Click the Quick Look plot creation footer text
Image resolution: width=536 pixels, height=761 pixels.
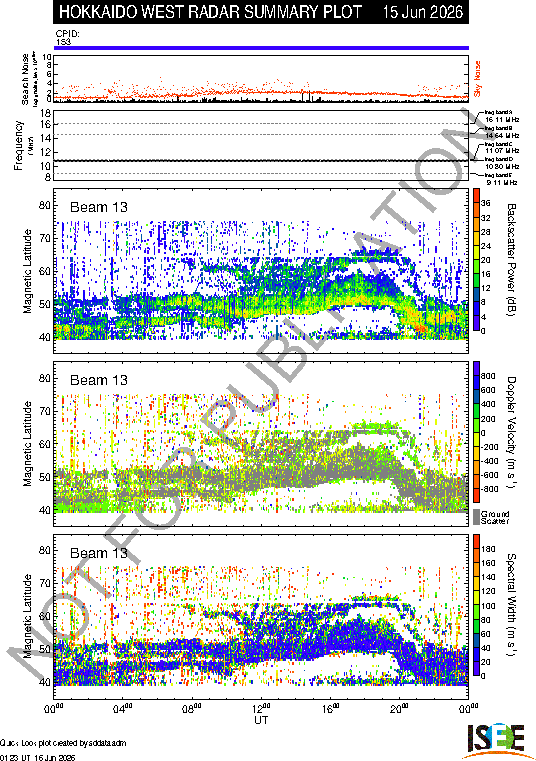[63, 743]
